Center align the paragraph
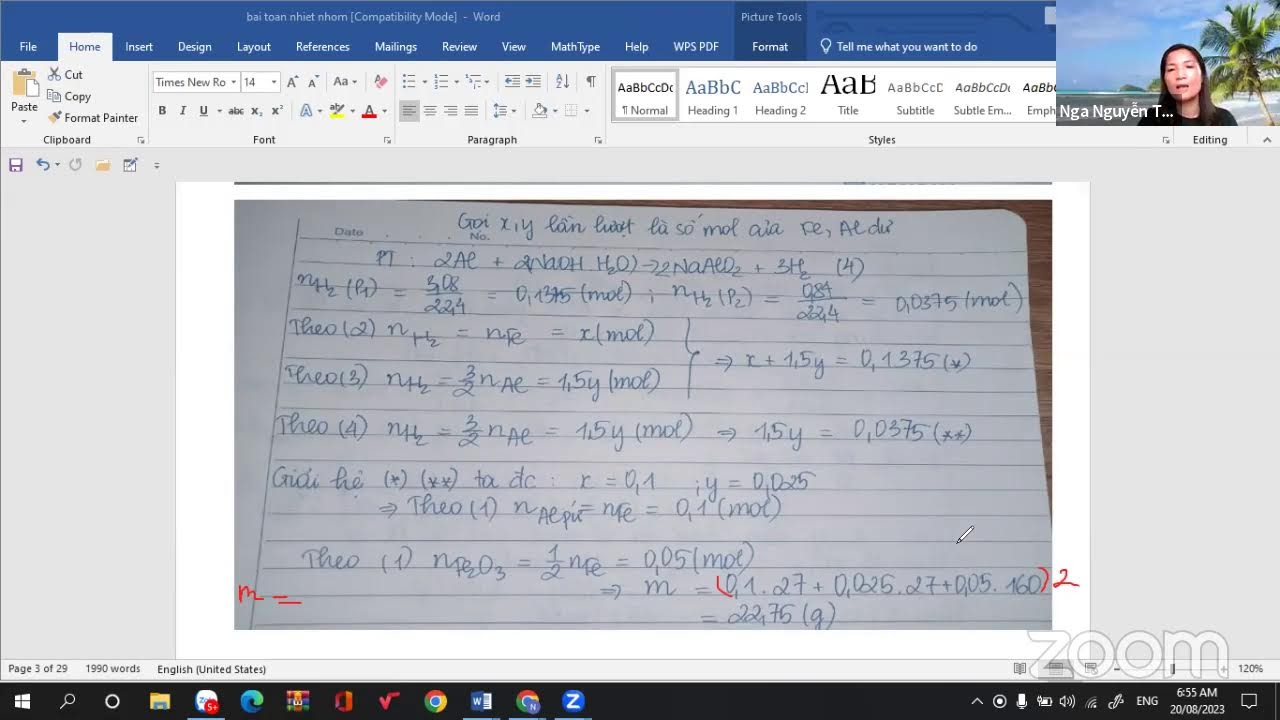The width and height of the screenshot is (1280, 720). pyautogui.click(x=430, y=111)
